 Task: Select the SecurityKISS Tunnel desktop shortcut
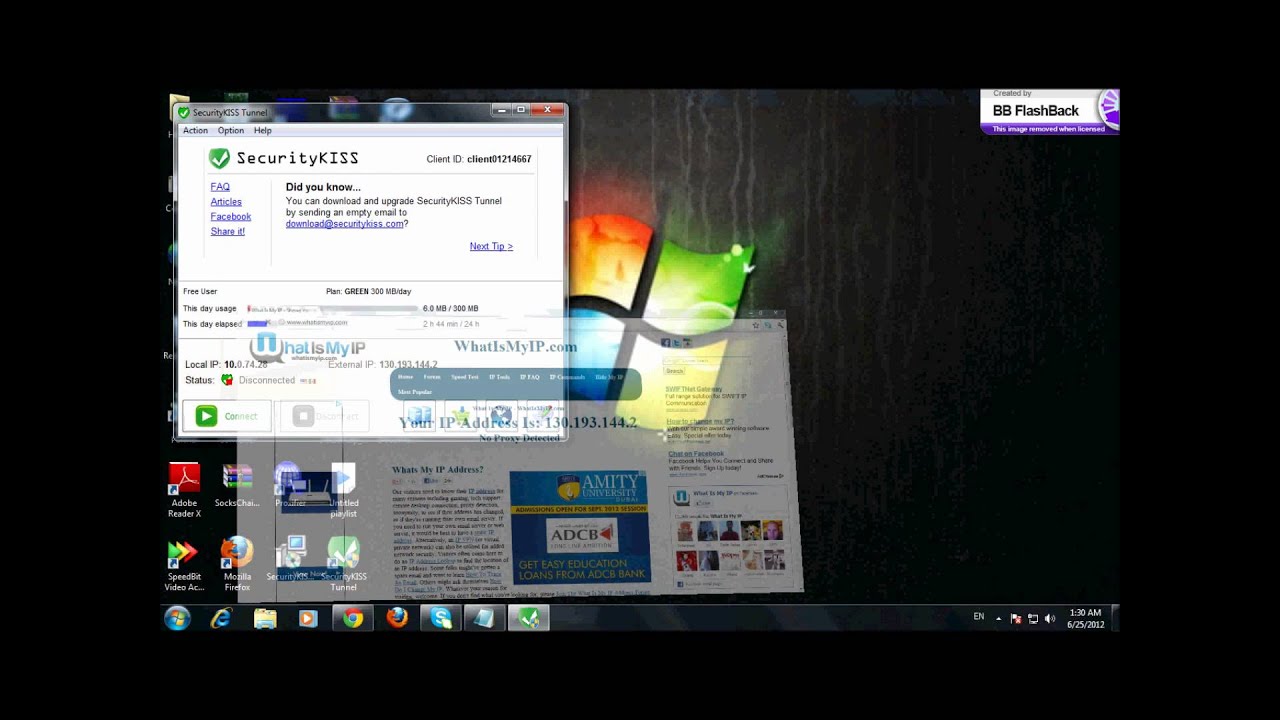[x=343, y=565]
